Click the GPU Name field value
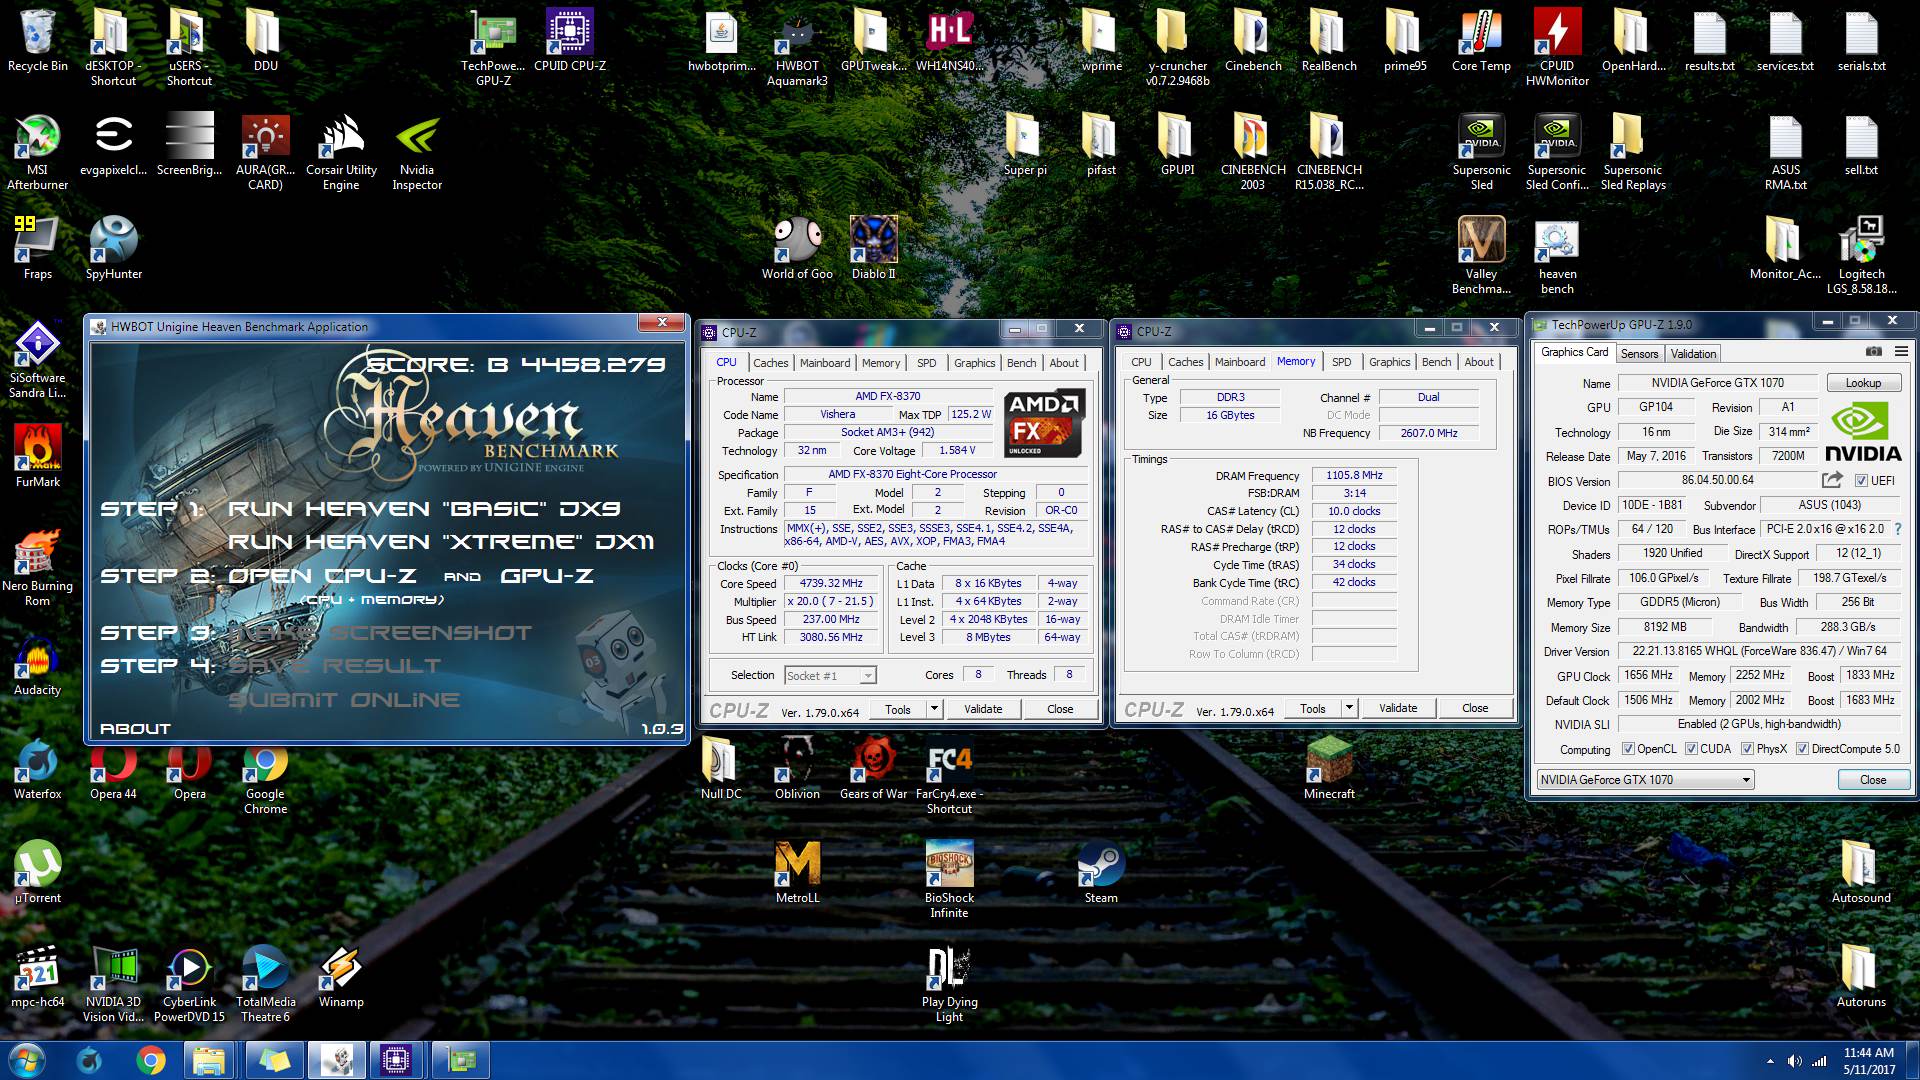Viewport: 1920px width, 1080px height. click(1717, 383)
